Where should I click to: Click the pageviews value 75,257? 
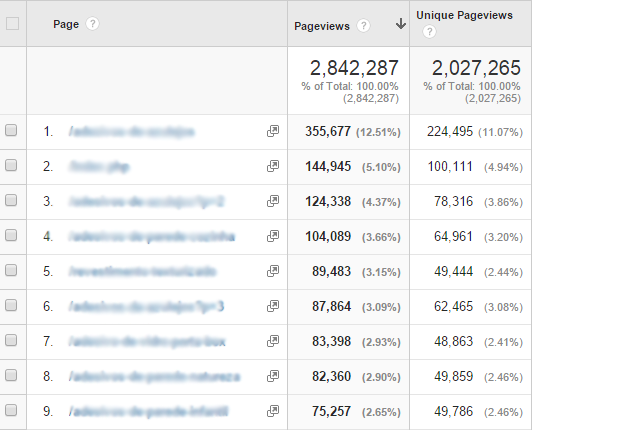pos(331,411)
